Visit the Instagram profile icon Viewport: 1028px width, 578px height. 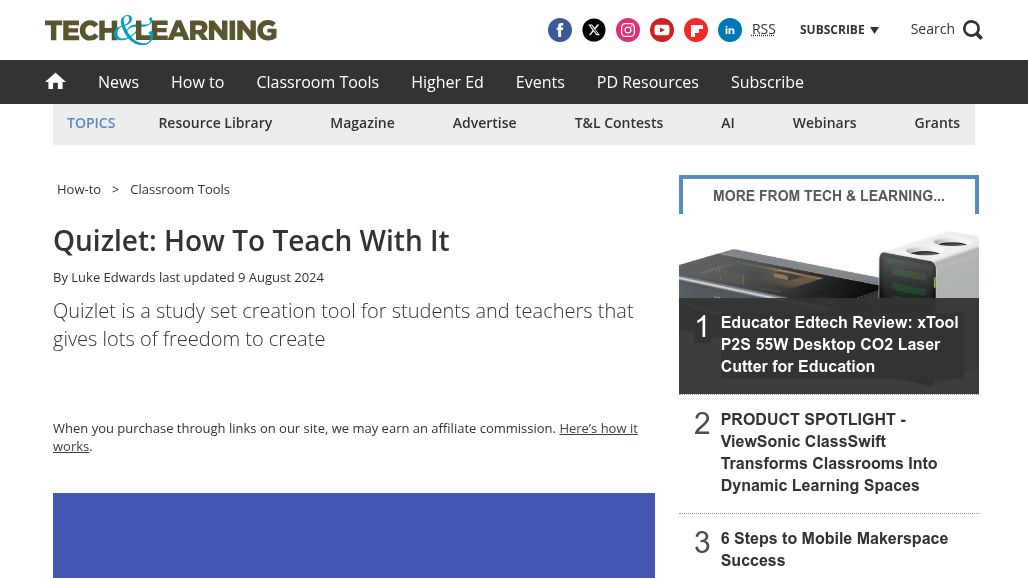pos(627,30)
